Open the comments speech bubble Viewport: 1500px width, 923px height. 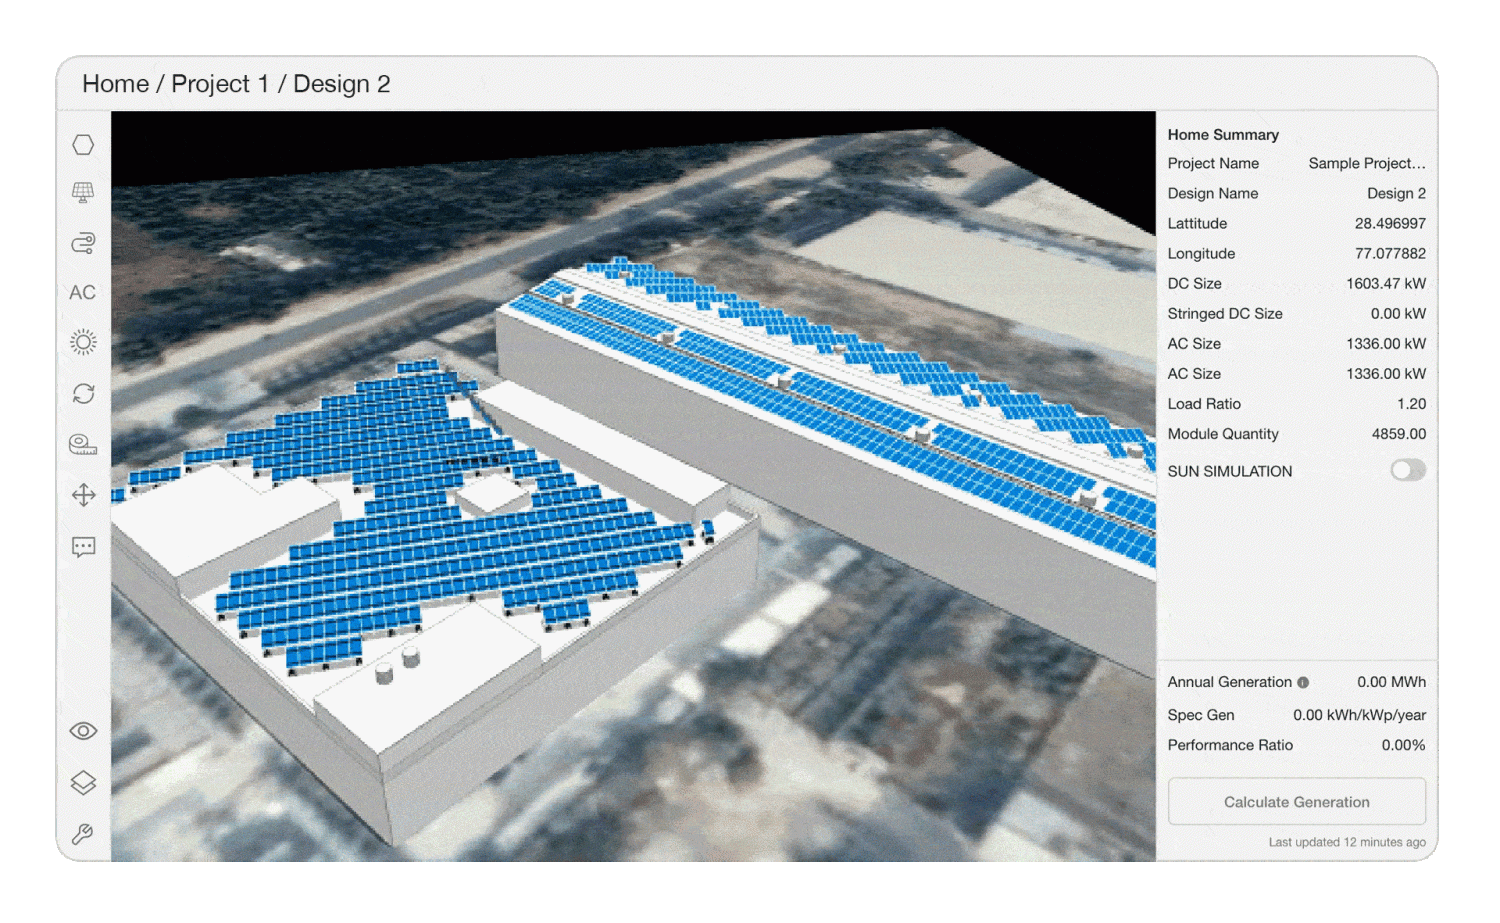pyautogui.click(x=83, y=547)
